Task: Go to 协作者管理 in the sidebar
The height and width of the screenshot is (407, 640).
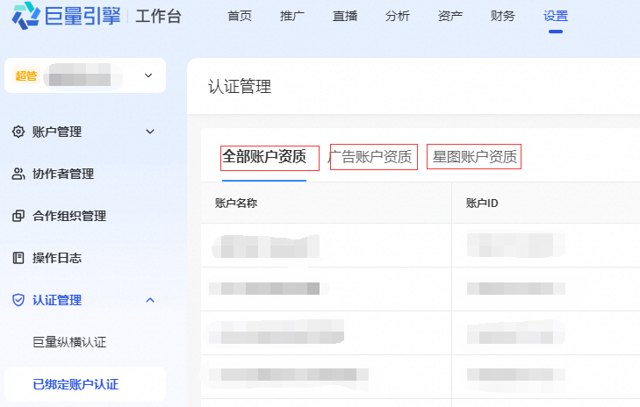Action: pyautogui.click(x=63, y=173)
